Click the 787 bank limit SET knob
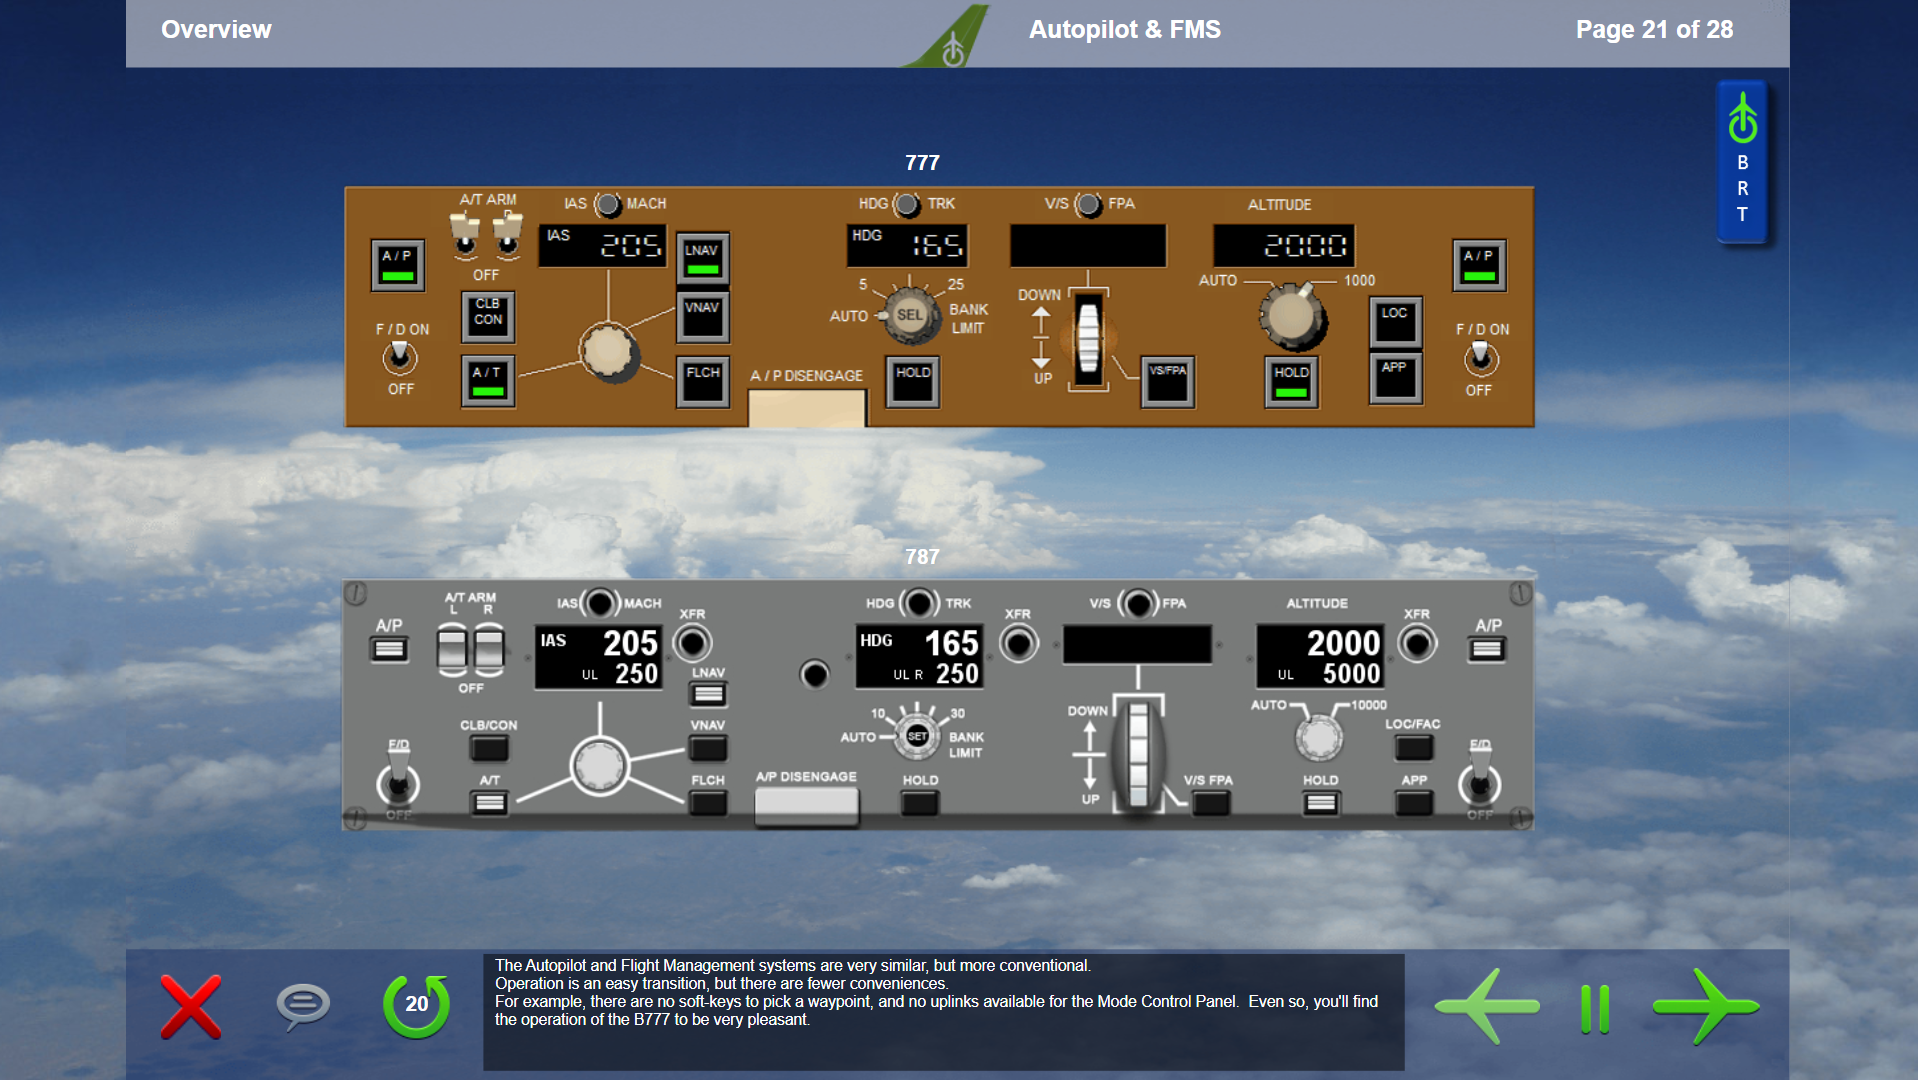 916,736
